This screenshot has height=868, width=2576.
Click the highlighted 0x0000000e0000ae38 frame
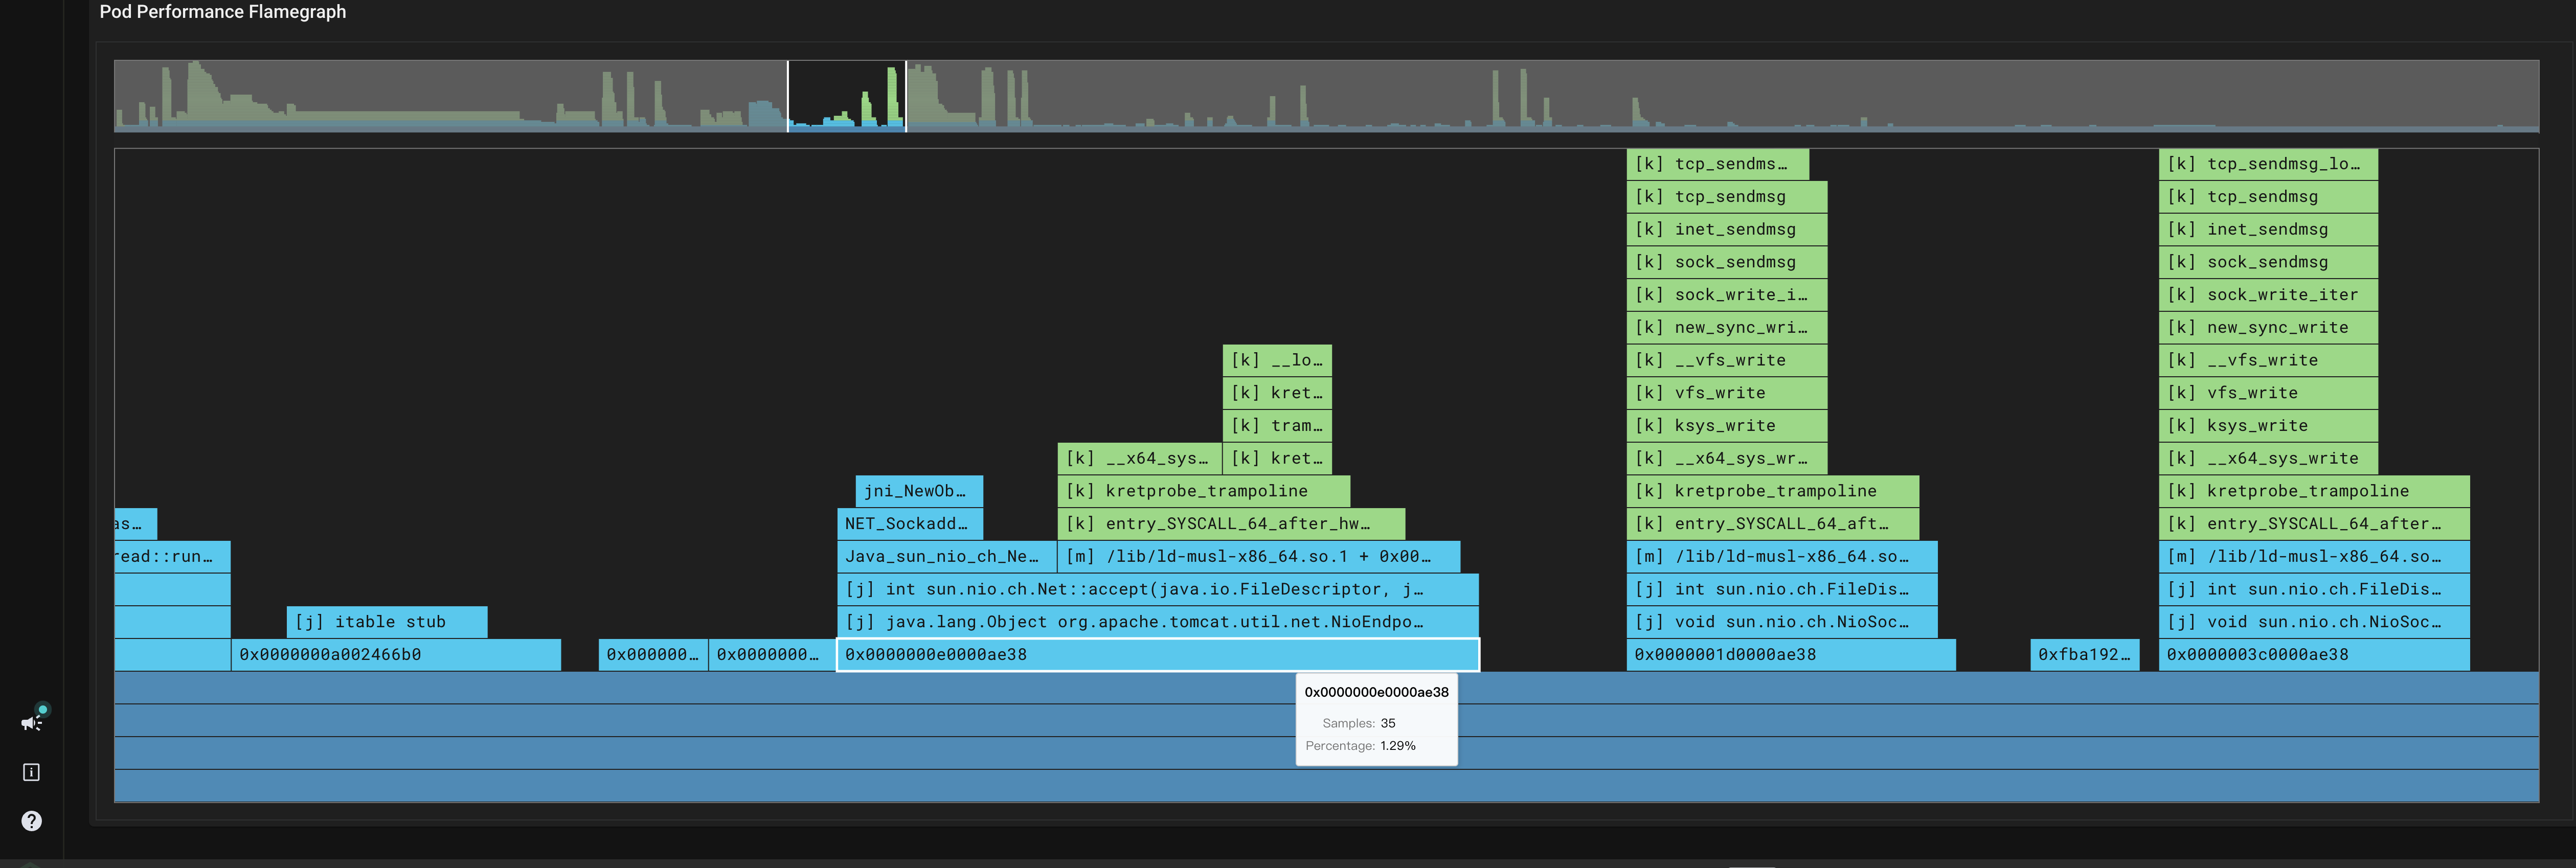1157,655
